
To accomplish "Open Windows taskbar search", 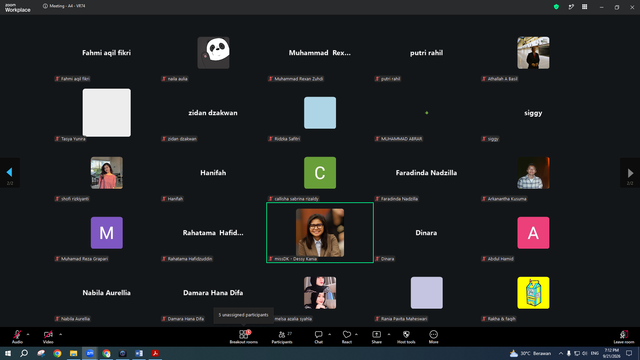I will [x=24, y=353].
